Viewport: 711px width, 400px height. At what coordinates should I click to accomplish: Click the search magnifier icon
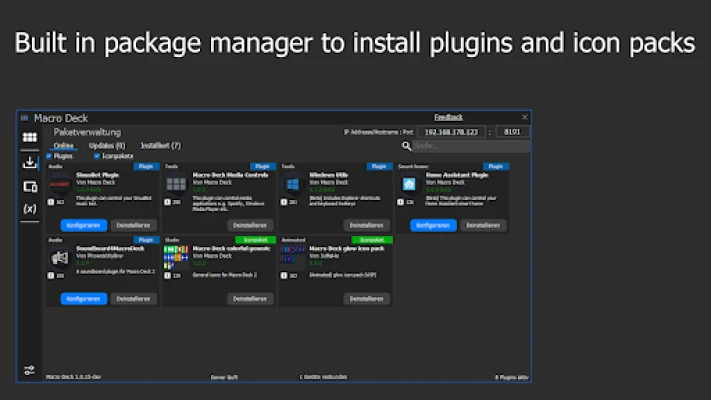tap(406, 146)
